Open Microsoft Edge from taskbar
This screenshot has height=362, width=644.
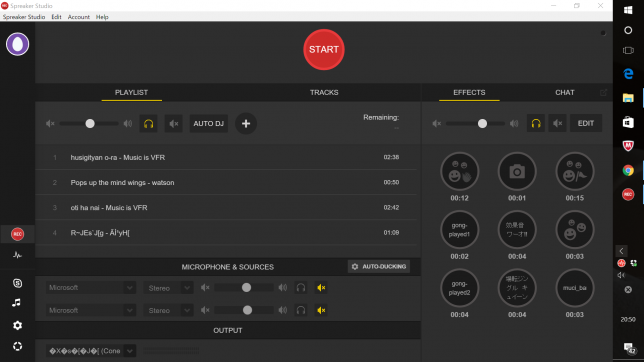pyautogui.click(x=628, y=74)
